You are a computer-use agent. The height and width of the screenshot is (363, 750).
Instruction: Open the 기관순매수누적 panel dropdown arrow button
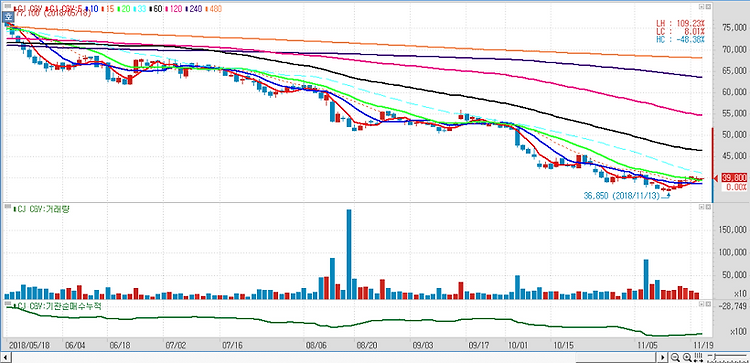pos(702,303)
